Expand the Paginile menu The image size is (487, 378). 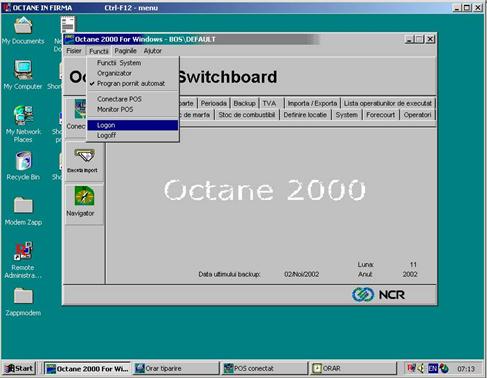(x=125, y=51)
